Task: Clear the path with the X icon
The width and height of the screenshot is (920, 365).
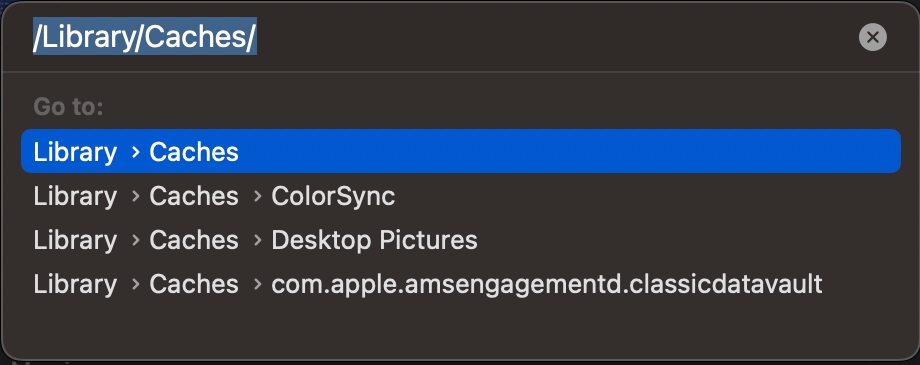Action: [872, 38]
